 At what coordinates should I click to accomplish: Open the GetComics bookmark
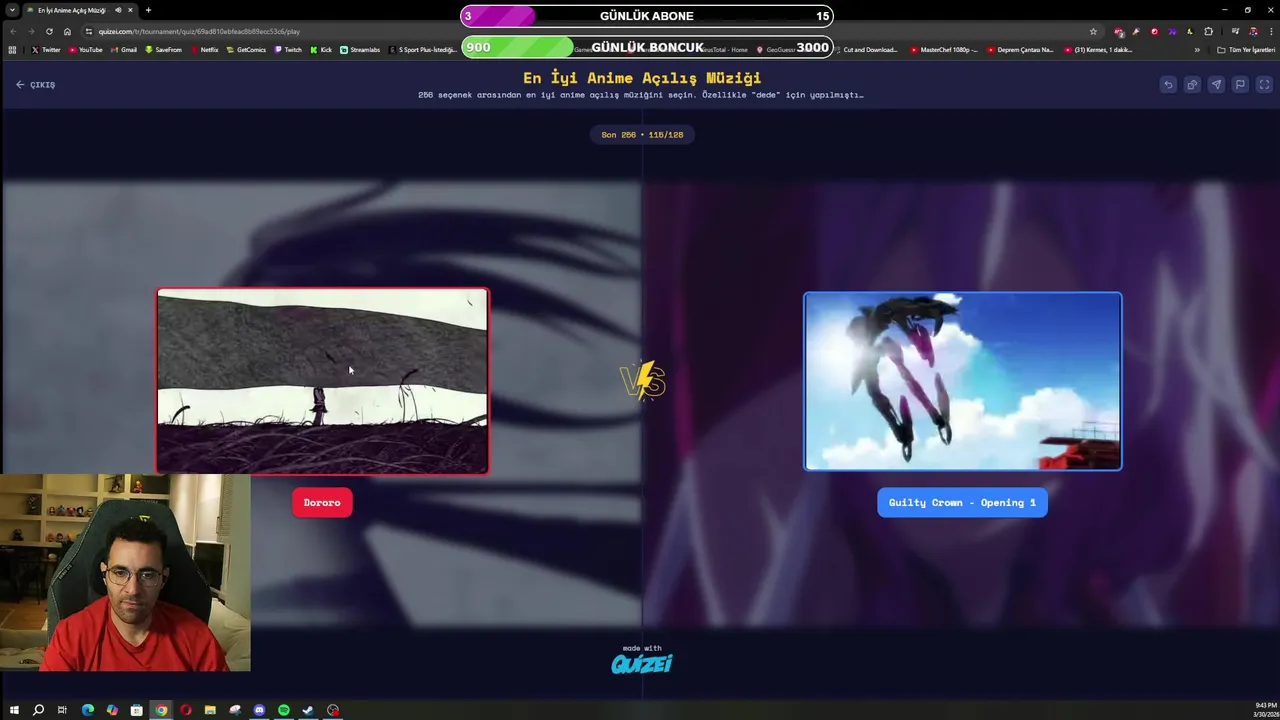point(247,49)
